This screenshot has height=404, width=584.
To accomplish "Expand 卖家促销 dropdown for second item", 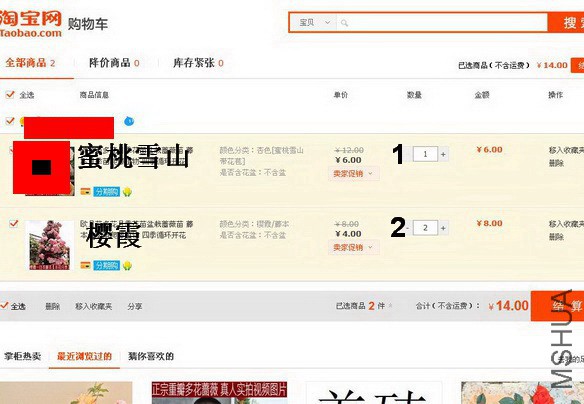I will pos(353,247).
